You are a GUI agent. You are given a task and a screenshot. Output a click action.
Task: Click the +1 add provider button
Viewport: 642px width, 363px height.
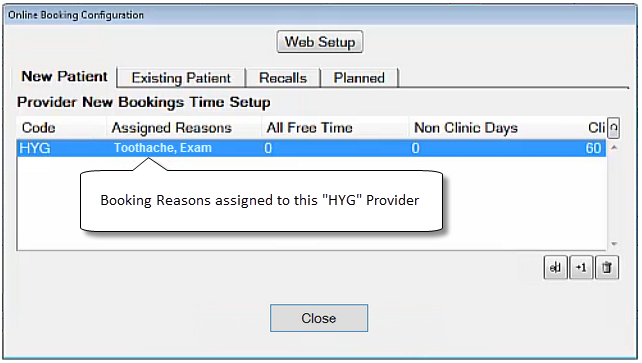click(x=581, y=268)
